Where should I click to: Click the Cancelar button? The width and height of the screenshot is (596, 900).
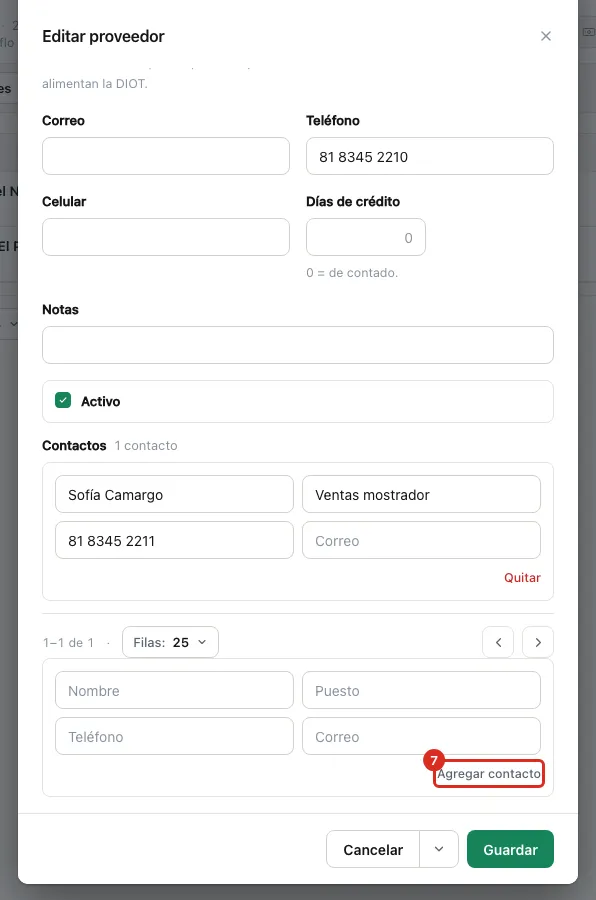pos(373,849)
